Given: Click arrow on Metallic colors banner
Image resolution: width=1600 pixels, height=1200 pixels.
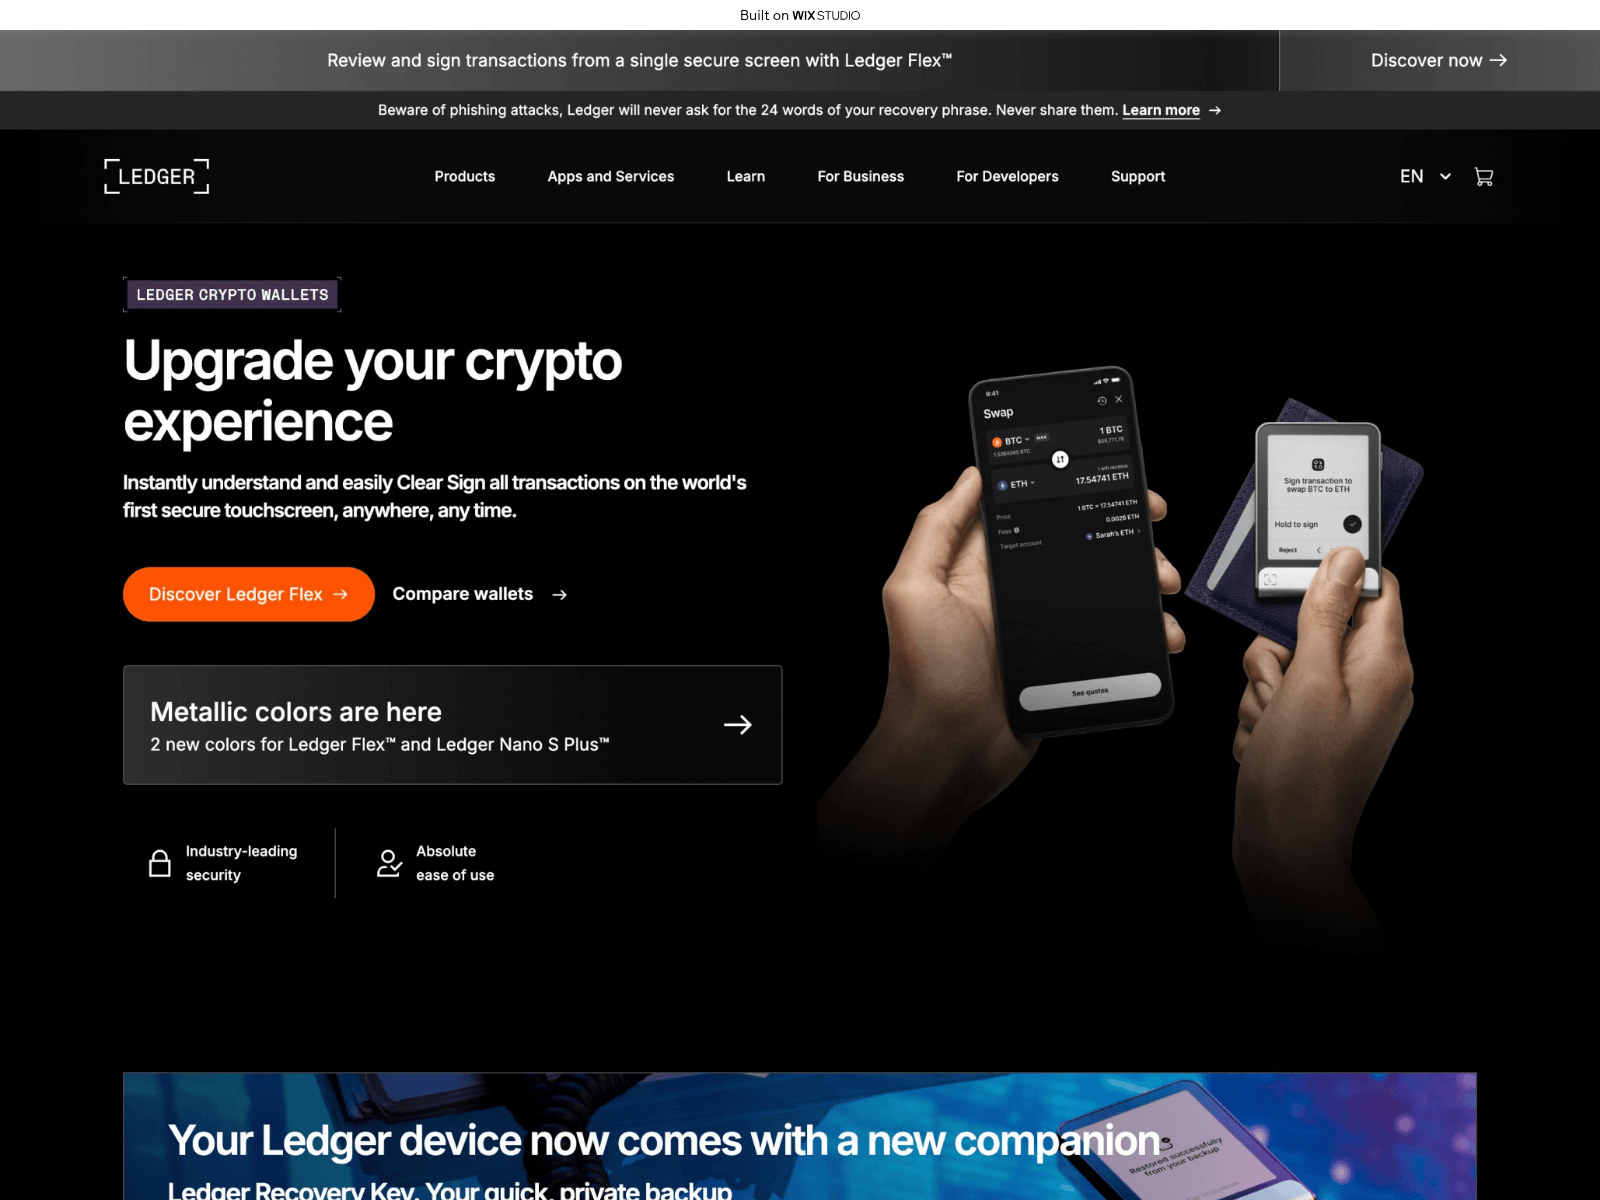Looking at the screenshot, I should point(738,725).
